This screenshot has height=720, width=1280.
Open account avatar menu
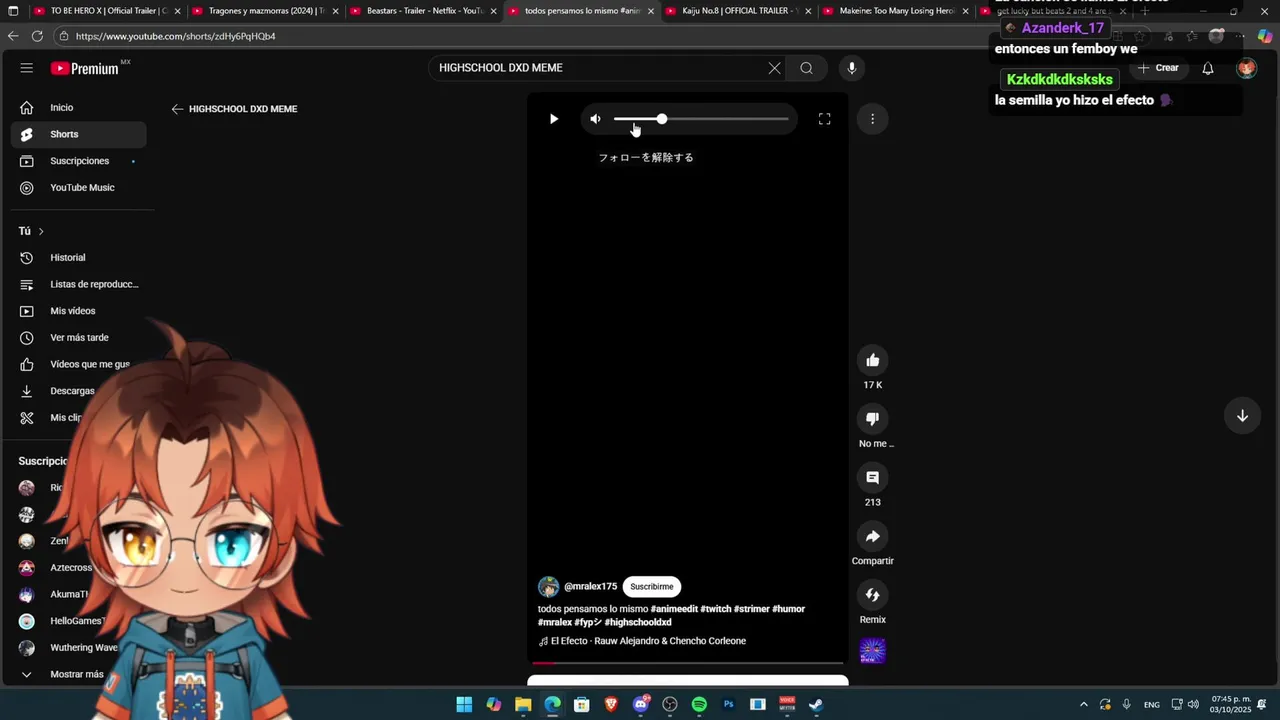pos(1246,68)
